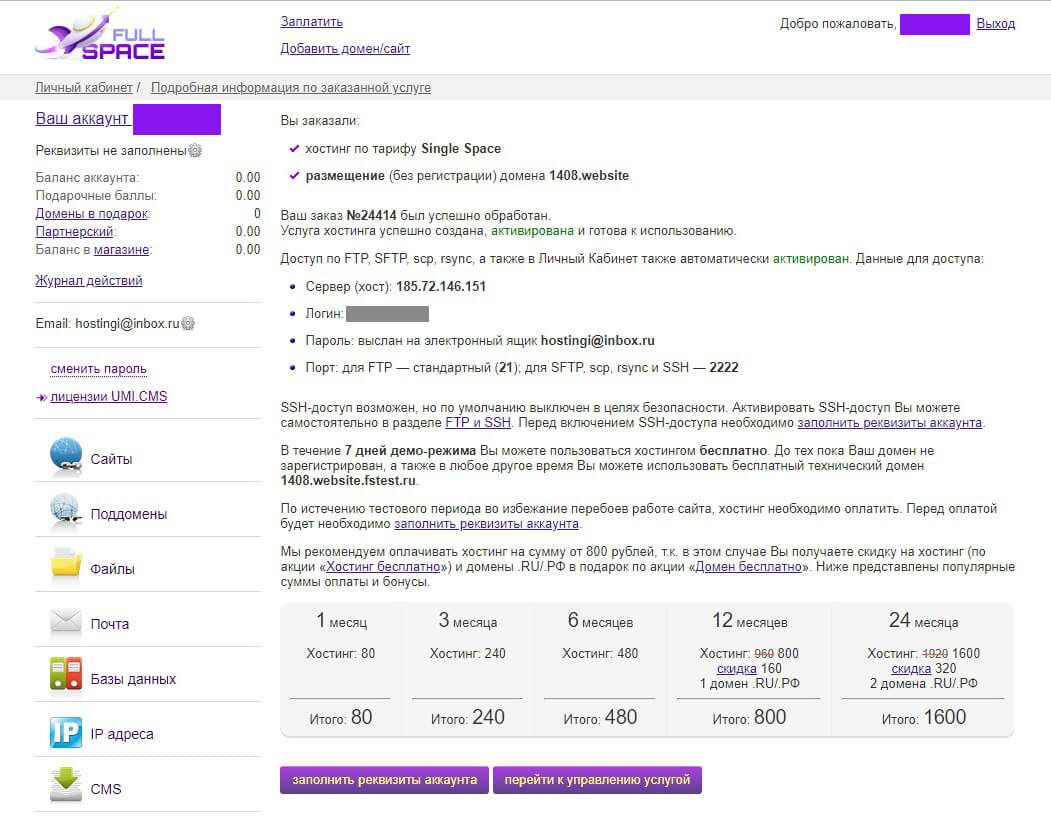Open Журнал действий link
1051x818 pixels.
(88, 280)
